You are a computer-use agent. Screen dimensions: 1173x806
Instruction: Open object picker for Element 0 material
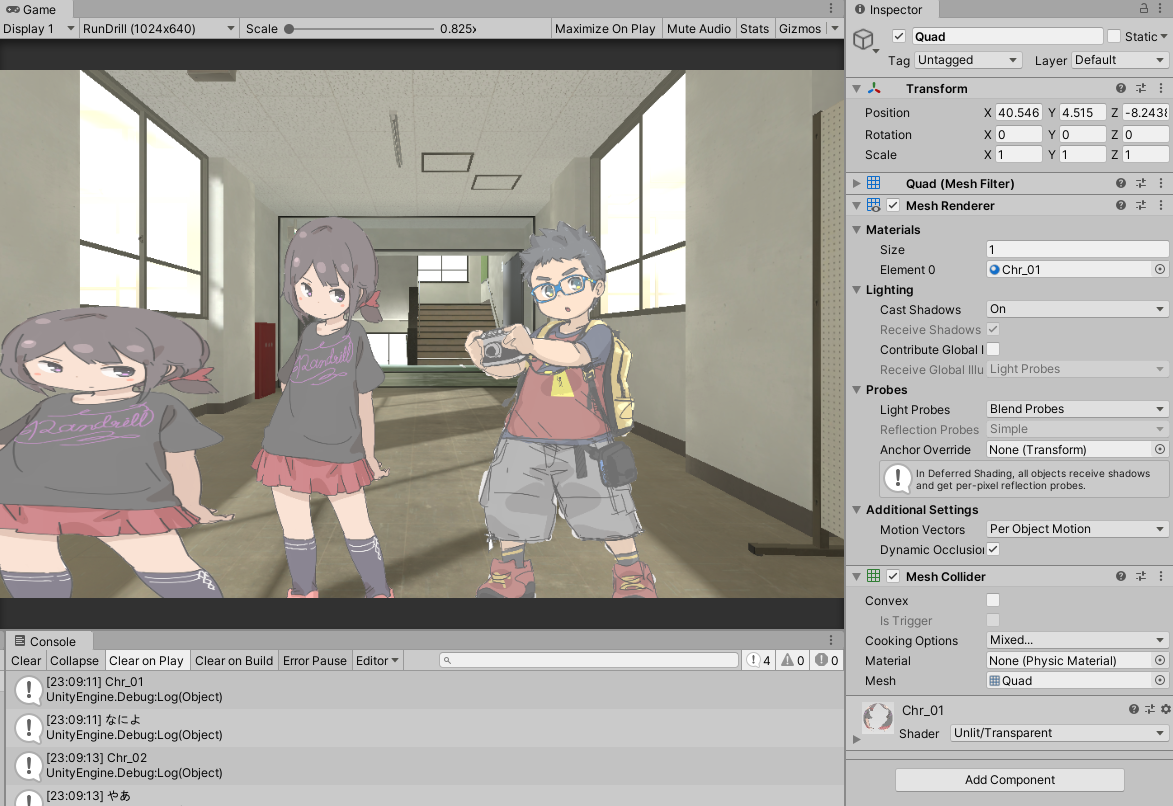(x=1160, y=269)
